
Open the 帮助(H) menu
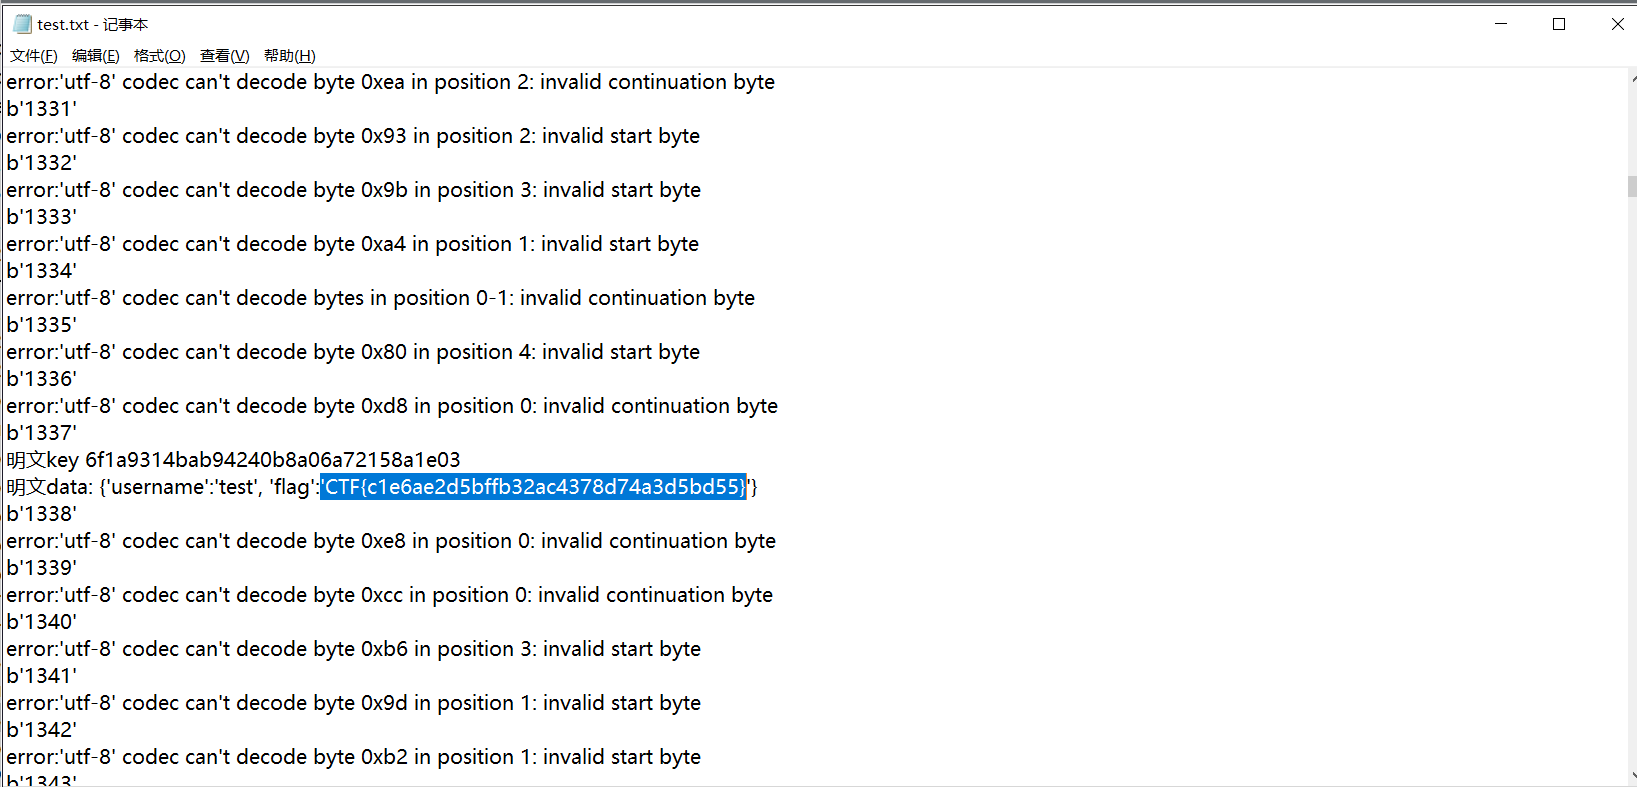coord(290,56)
